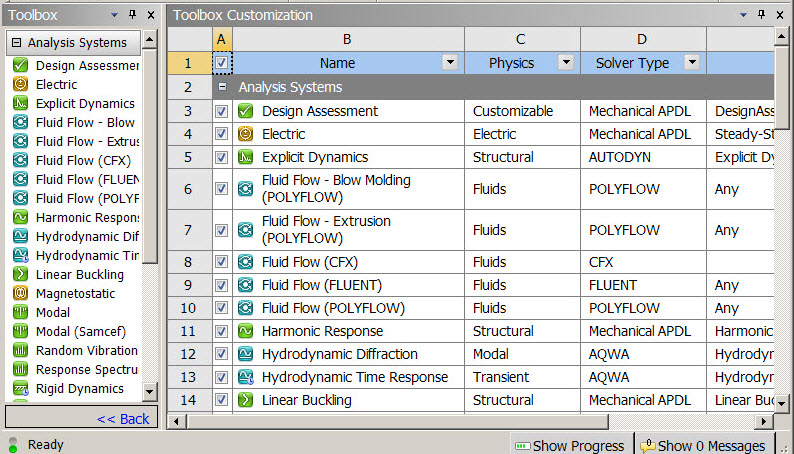Click the << Back link
The image size is (794, 454).
122,418
